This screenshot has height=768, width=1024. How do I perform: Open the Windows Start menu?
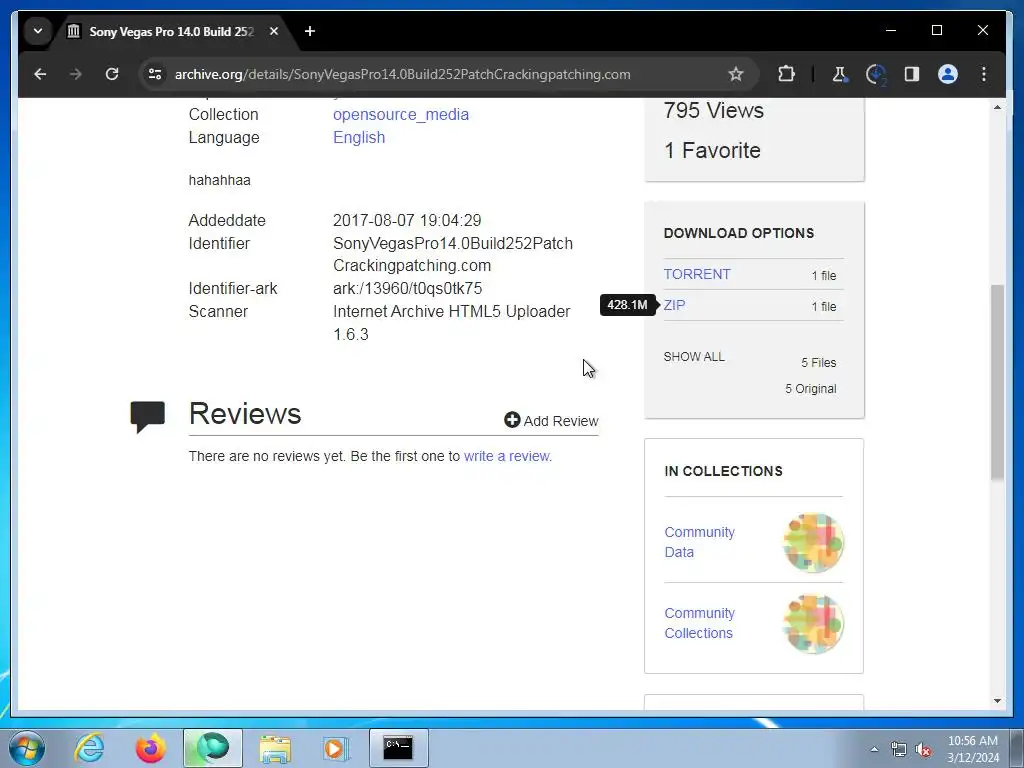click(27, 748)
